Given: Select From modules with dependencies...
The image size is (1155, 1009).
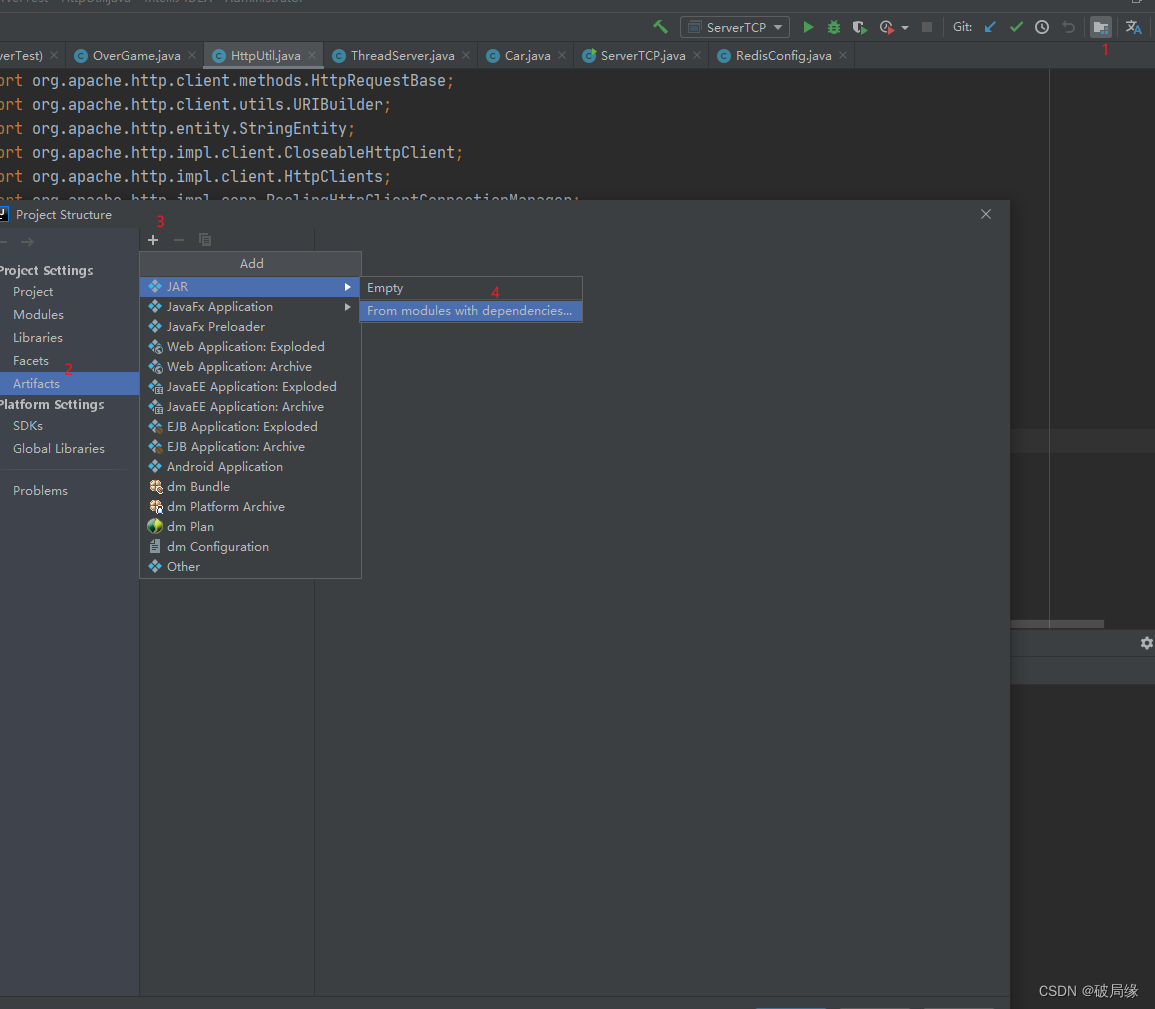Looking at the screenshot, I should coord(471,311).
